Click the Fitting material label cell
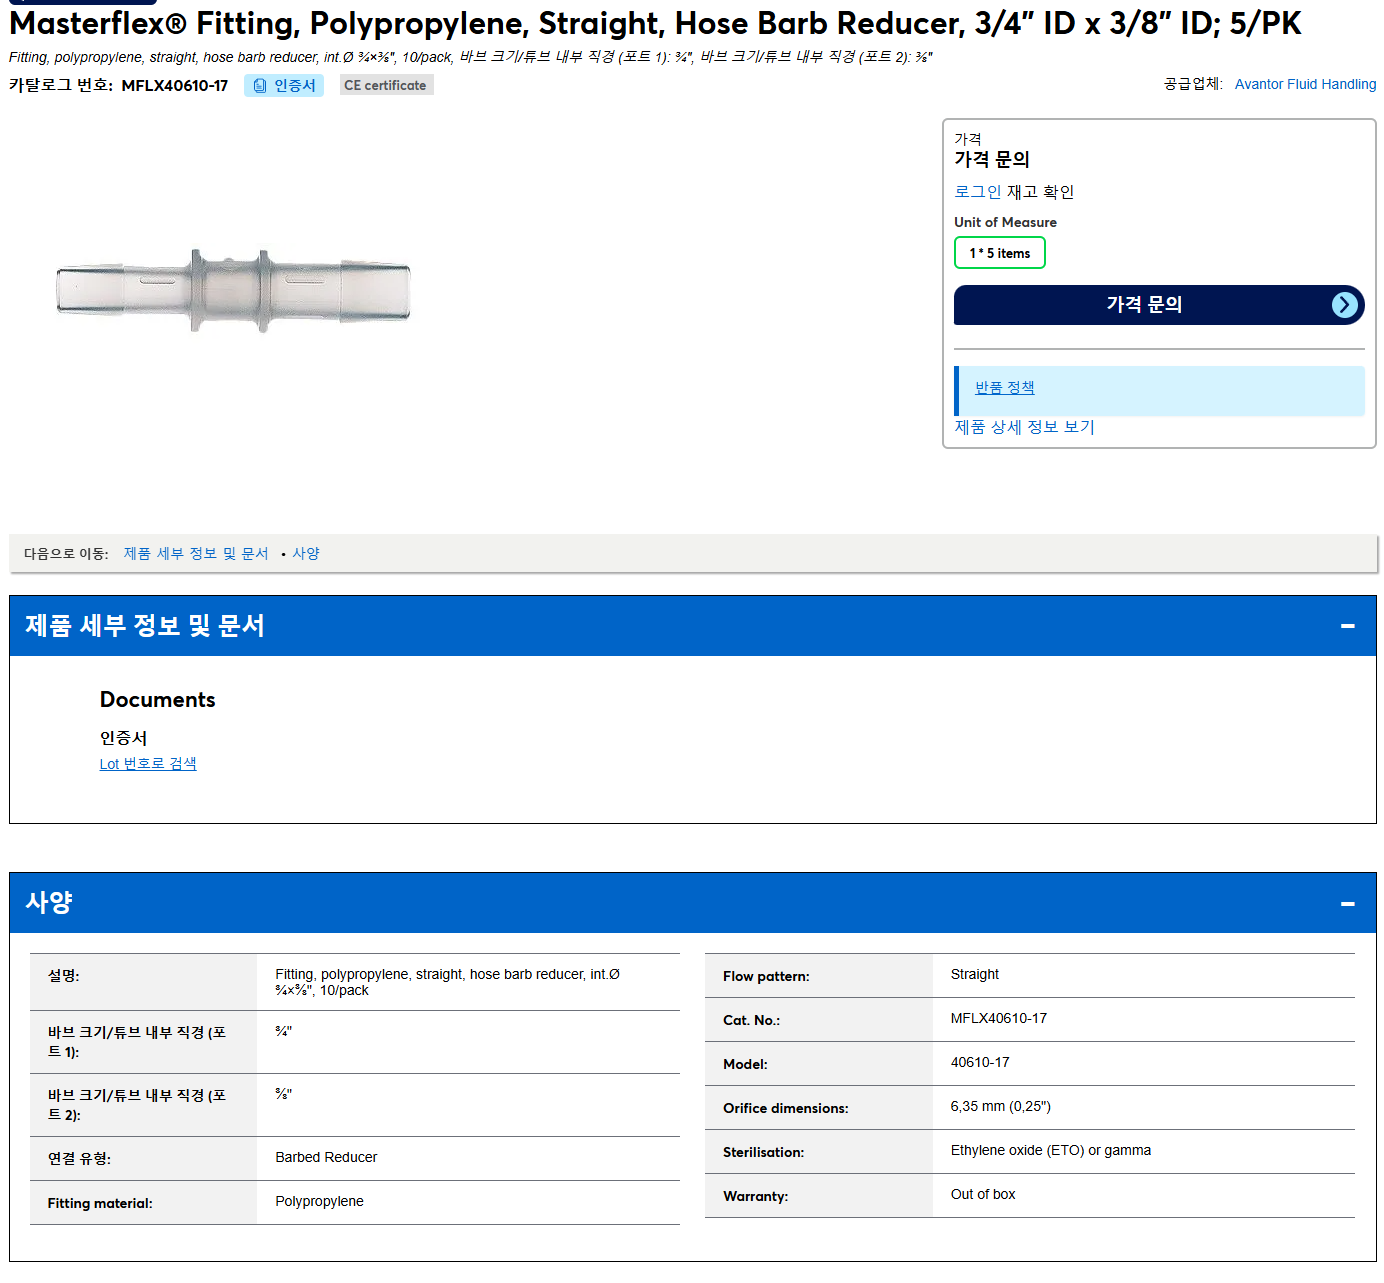This screenshot has width=1384, height=1283. [x=143, y=1203]
